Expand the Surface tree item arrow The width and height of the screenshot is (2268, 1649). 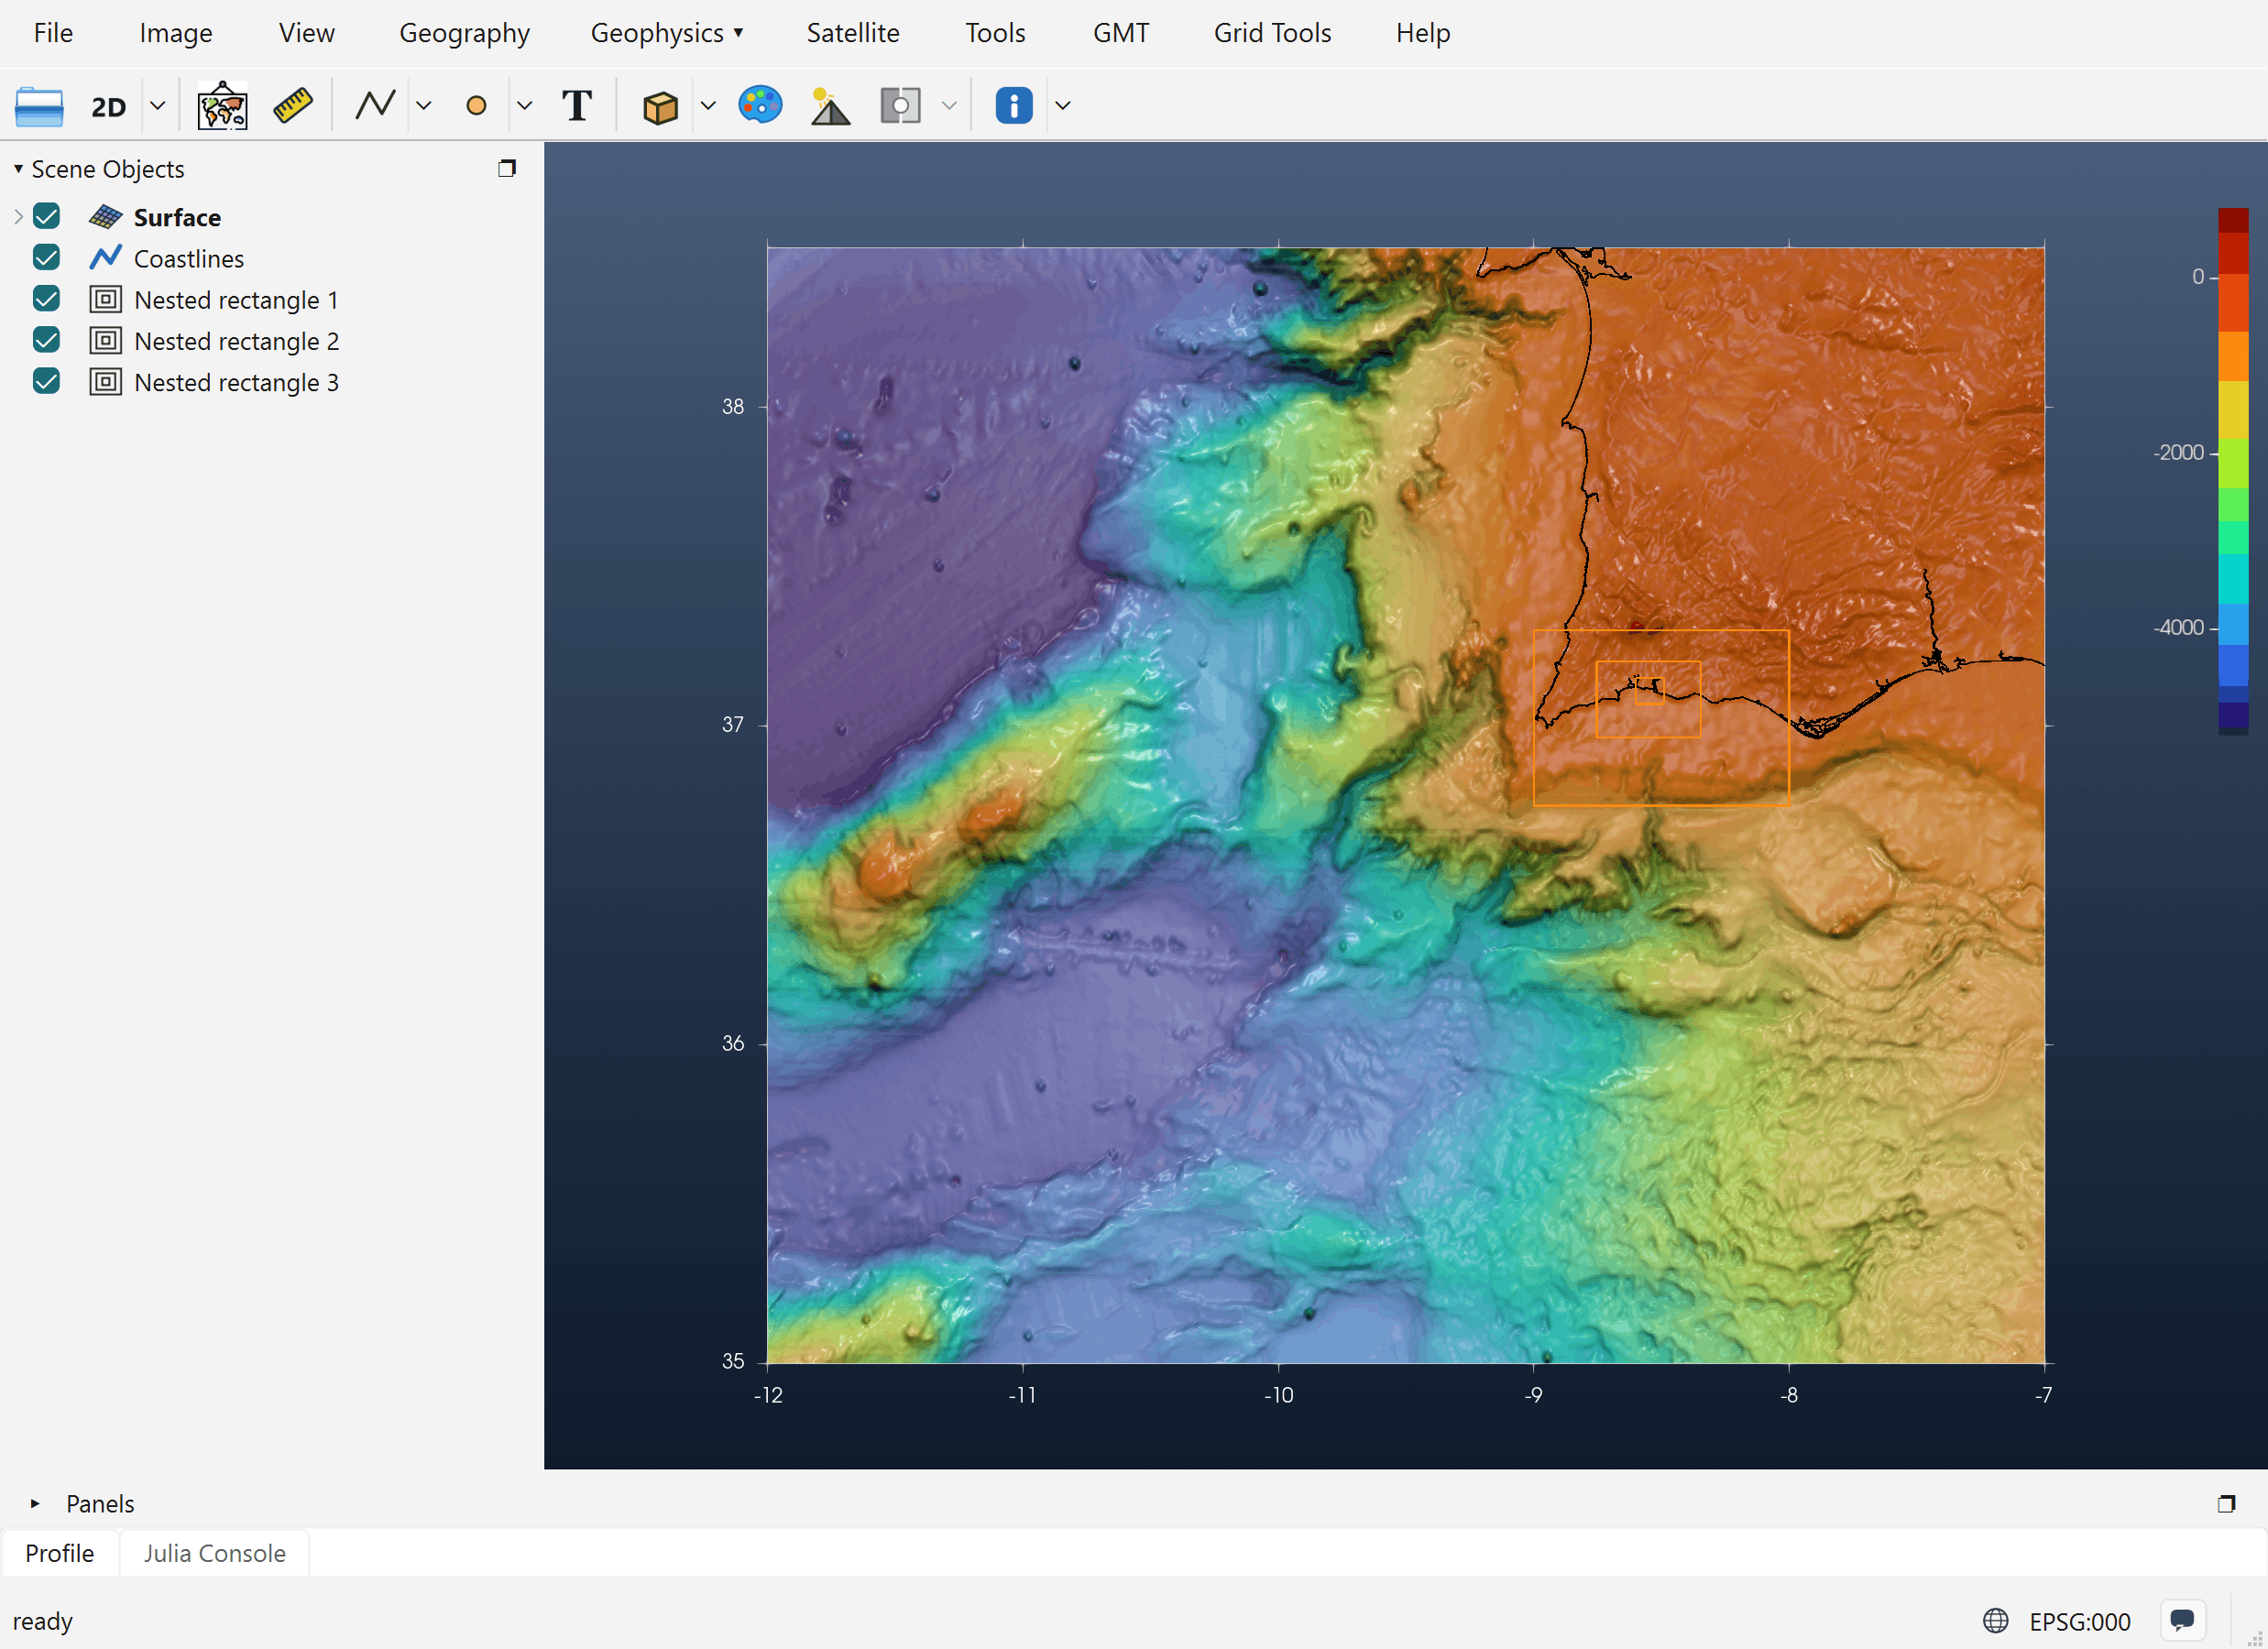click(18, 216)
